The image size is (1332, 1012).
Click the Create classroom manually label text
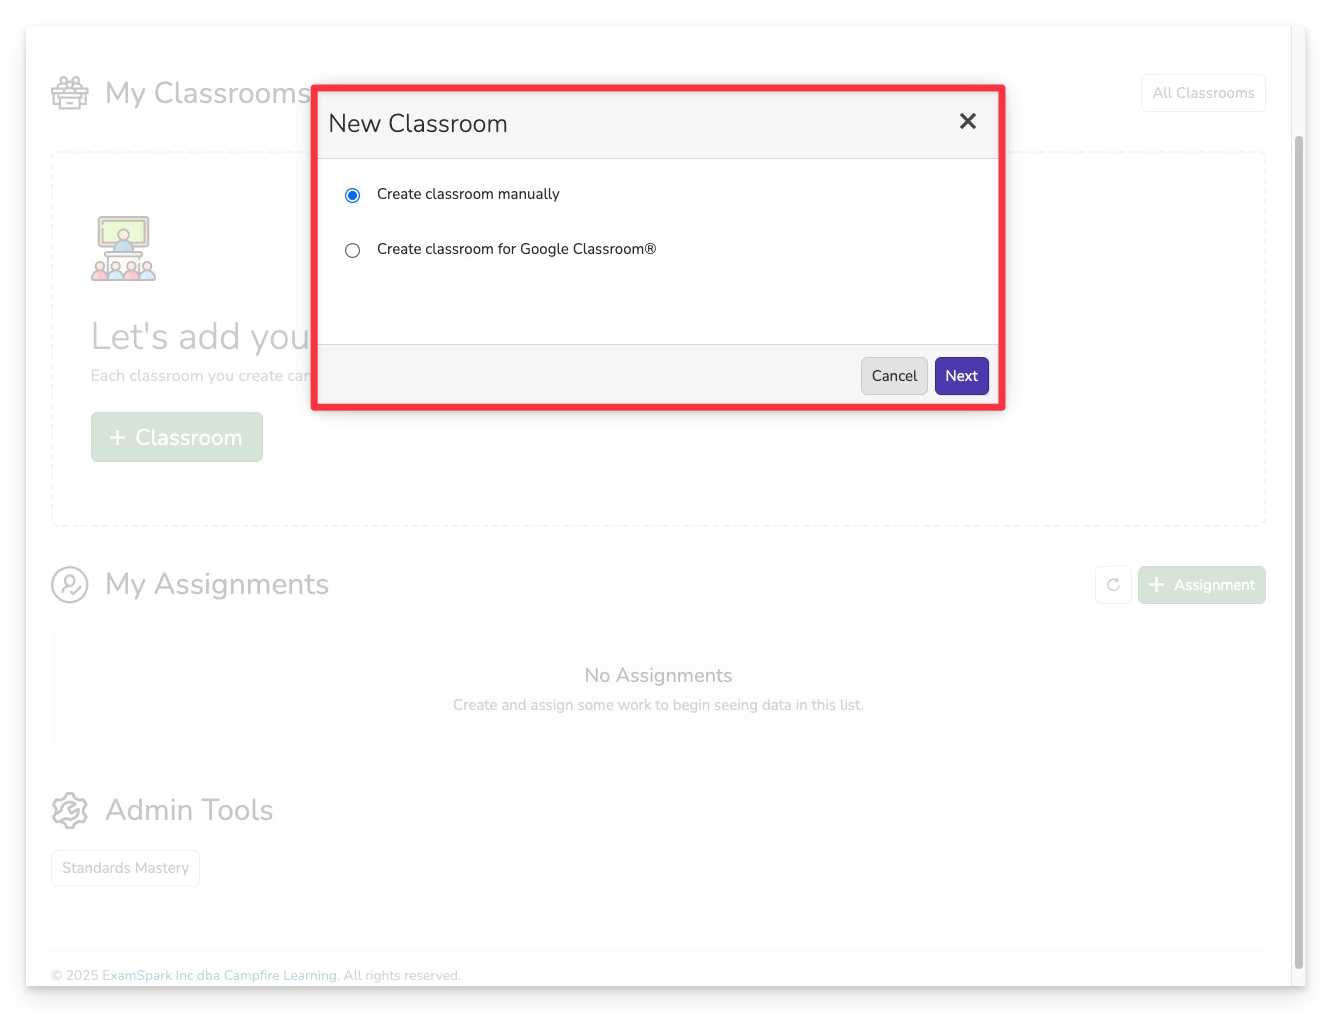pyautogui.click(x=468, y=194)
